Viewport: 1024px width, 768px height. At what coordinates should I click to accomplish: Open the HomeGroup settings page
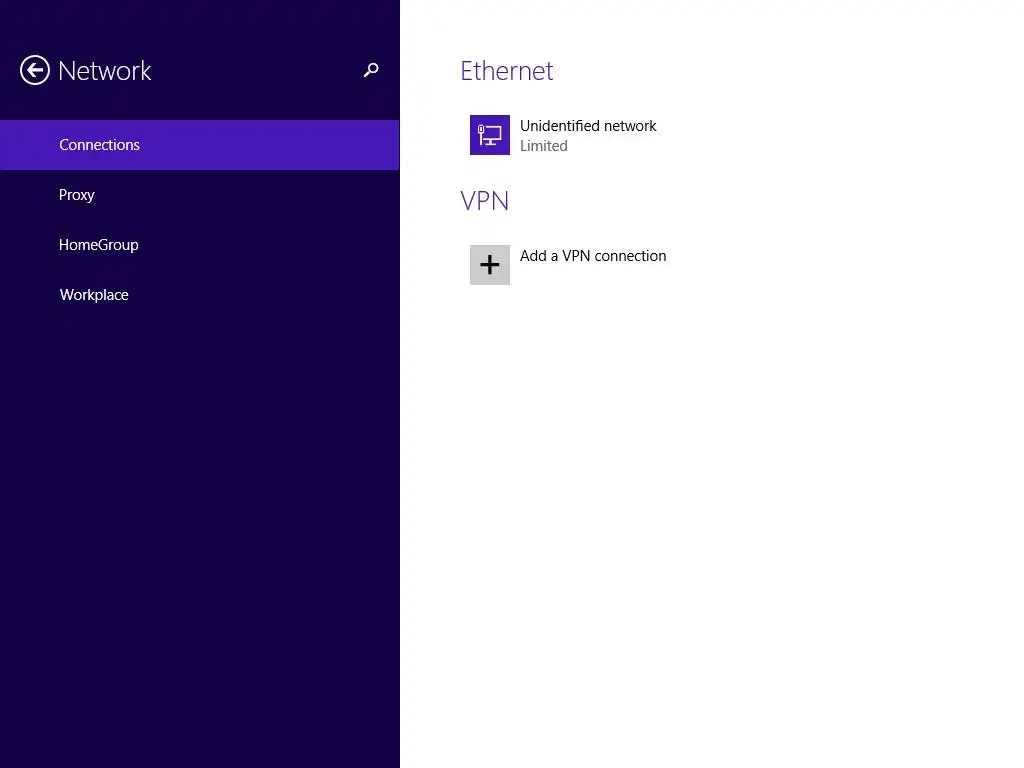click(99, 245)
